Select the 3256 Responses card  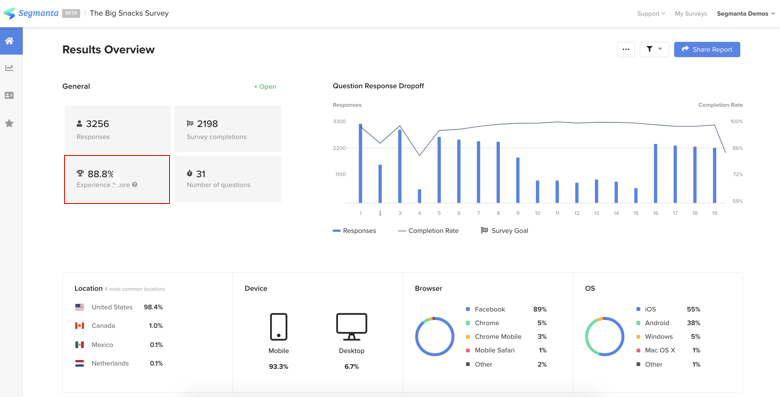click(118, 128)
